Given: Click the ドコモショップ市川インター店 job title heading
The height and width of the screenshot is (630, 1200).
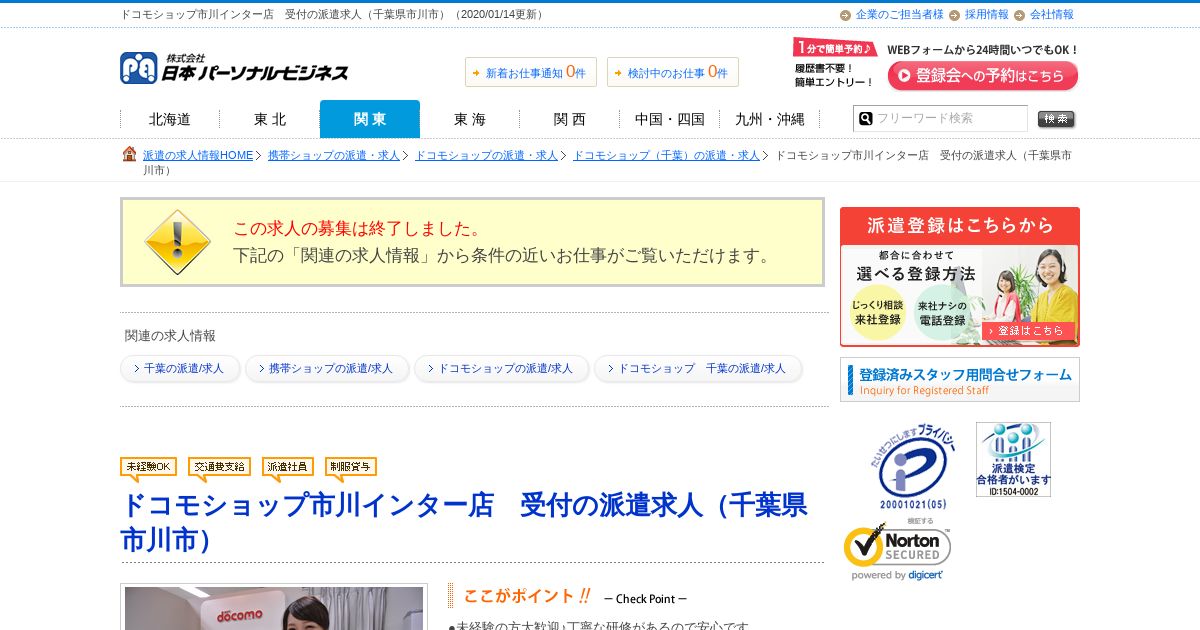Looking at the screenshot, I should [x=464, y=522].
